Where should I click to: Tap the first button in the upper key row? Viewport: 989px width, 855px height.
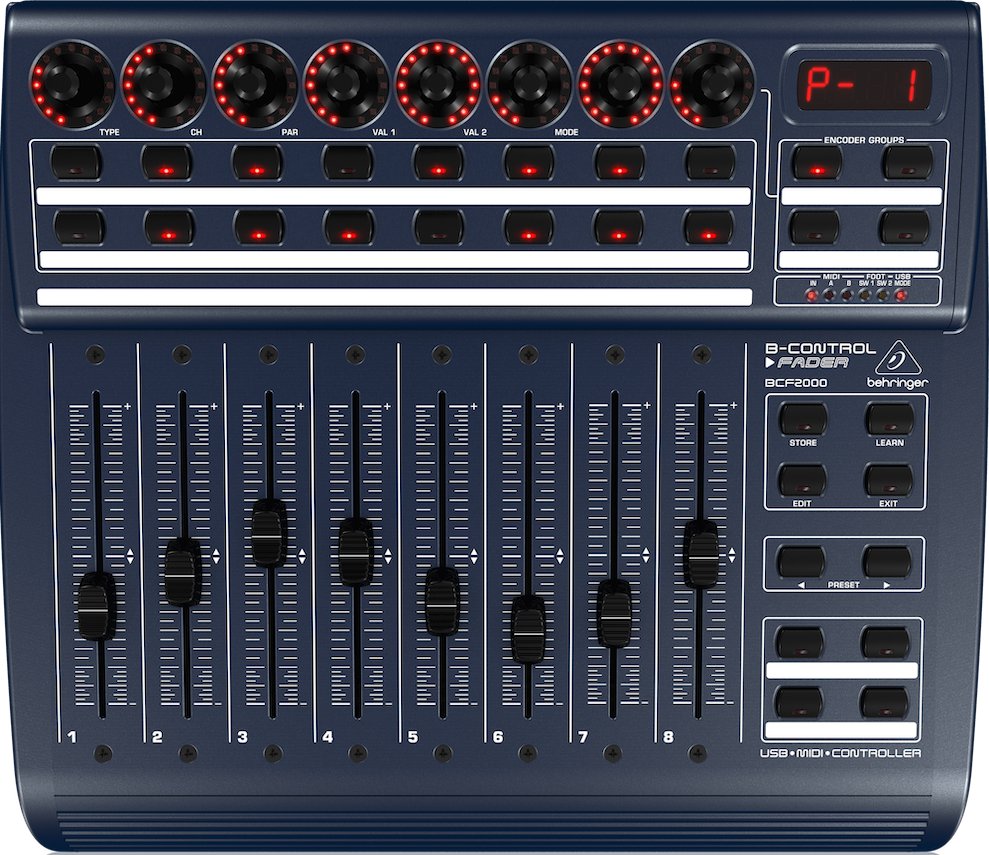pos(76,162)
